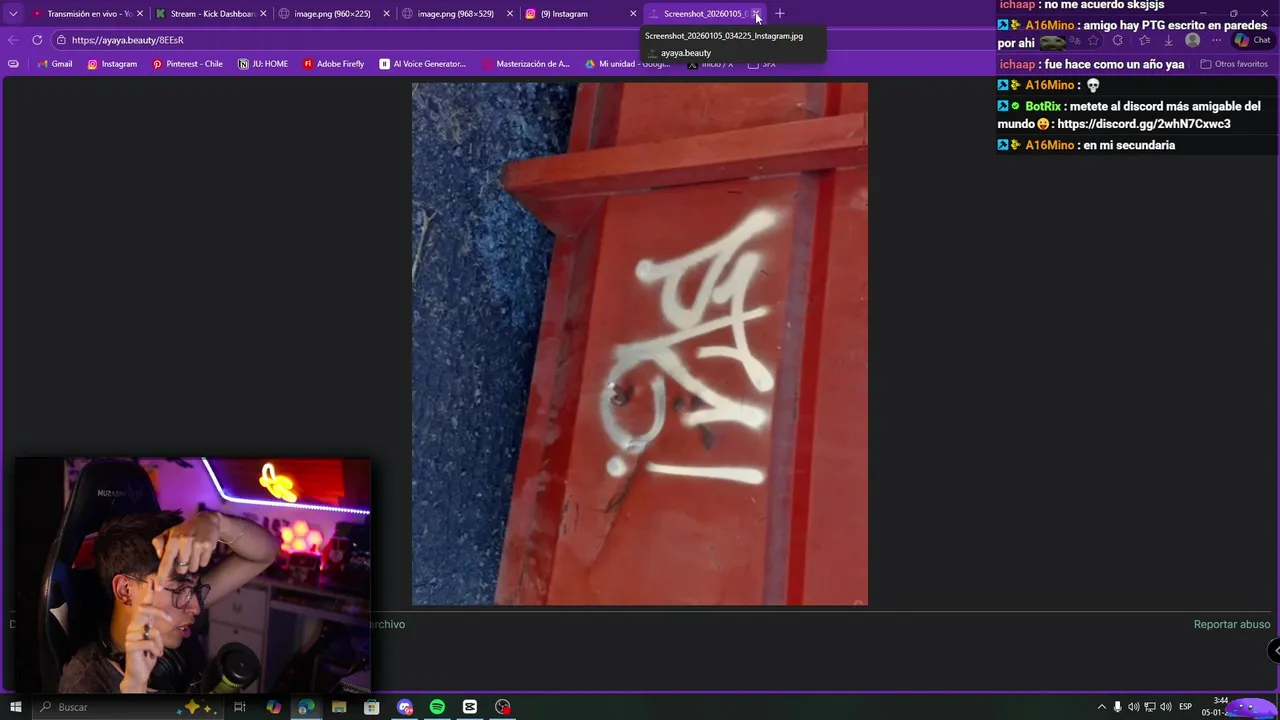The image size is (1280, 720).
Task: Open a new browser tab
Action: (780, 14)
